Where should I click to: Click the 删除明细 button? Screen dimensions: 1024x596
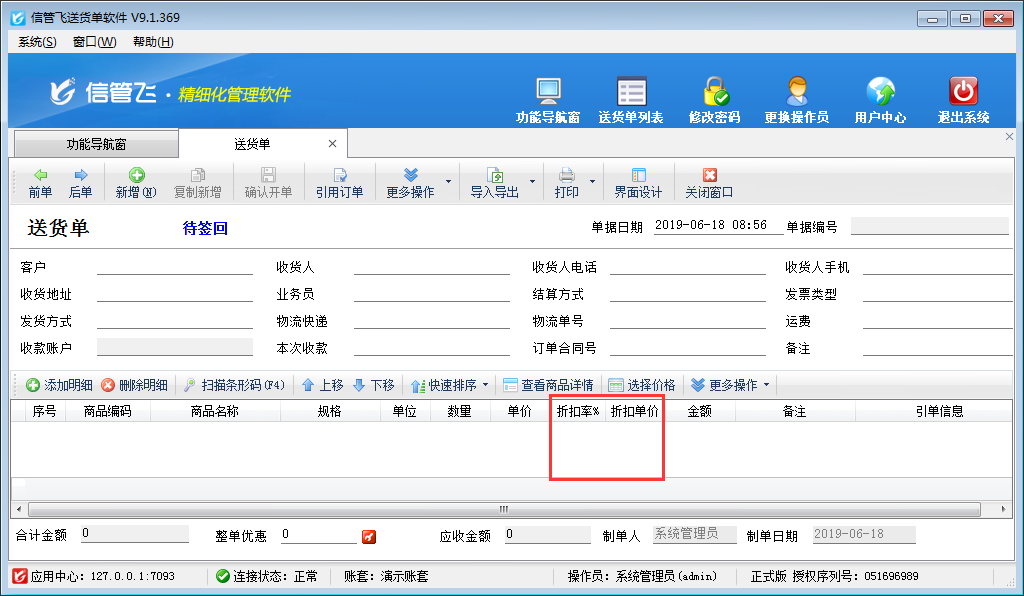(x=134, y=385)
